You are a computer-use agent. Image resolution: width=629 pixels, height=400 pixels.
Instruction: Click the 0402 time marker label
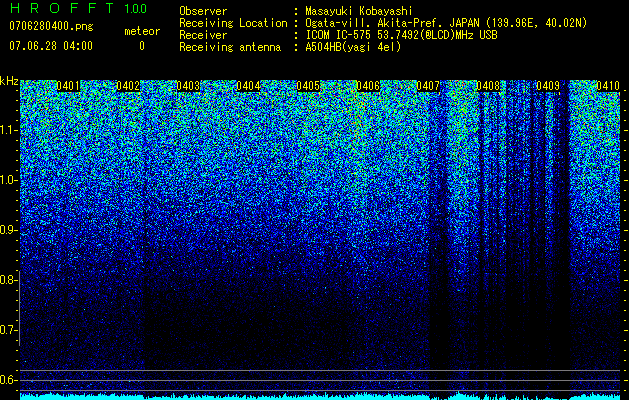coord(128,86)
